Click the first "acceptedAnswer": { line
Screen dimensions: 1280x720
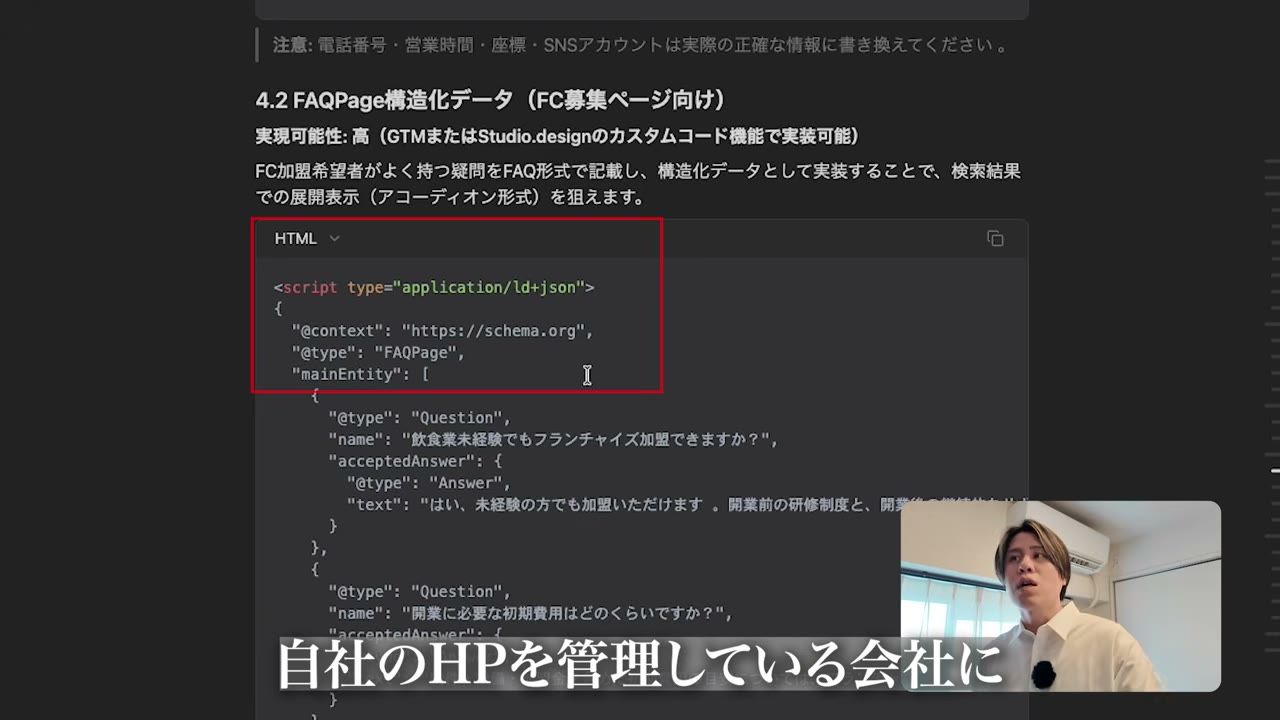point(415,461)
